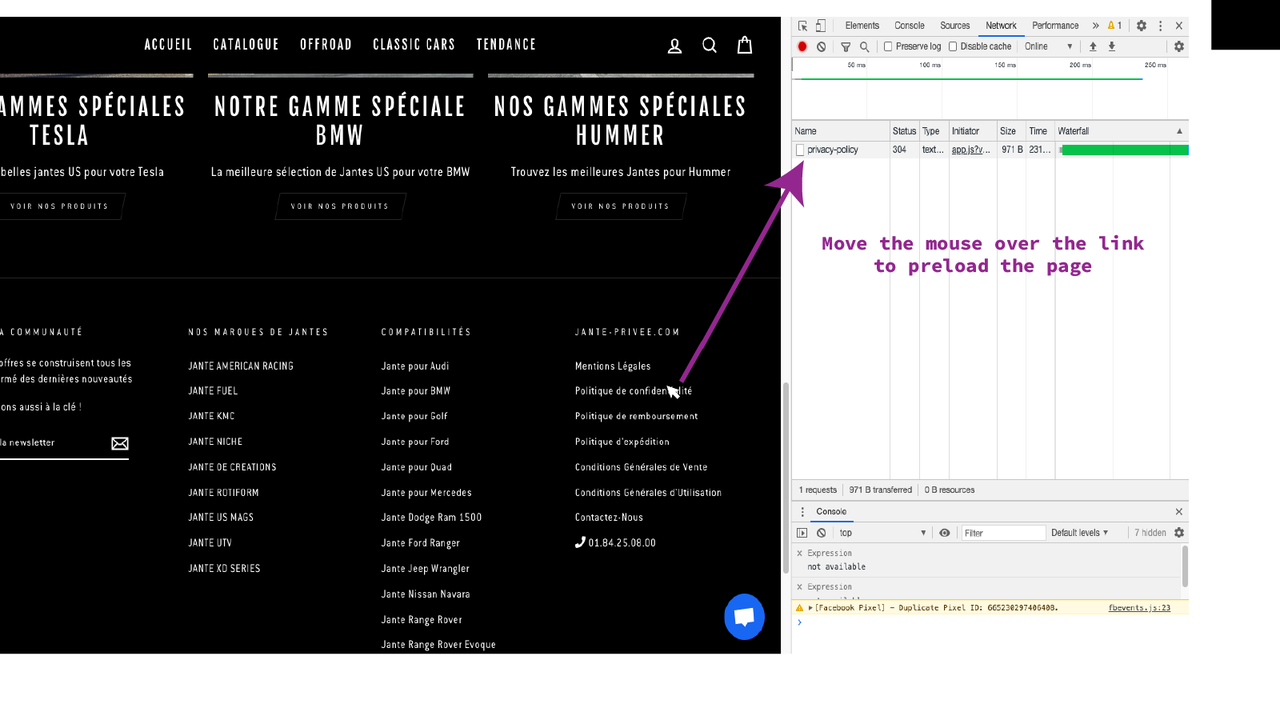Clear the console with the block icon
The image size is (1280, 720).
click(821, 533)
